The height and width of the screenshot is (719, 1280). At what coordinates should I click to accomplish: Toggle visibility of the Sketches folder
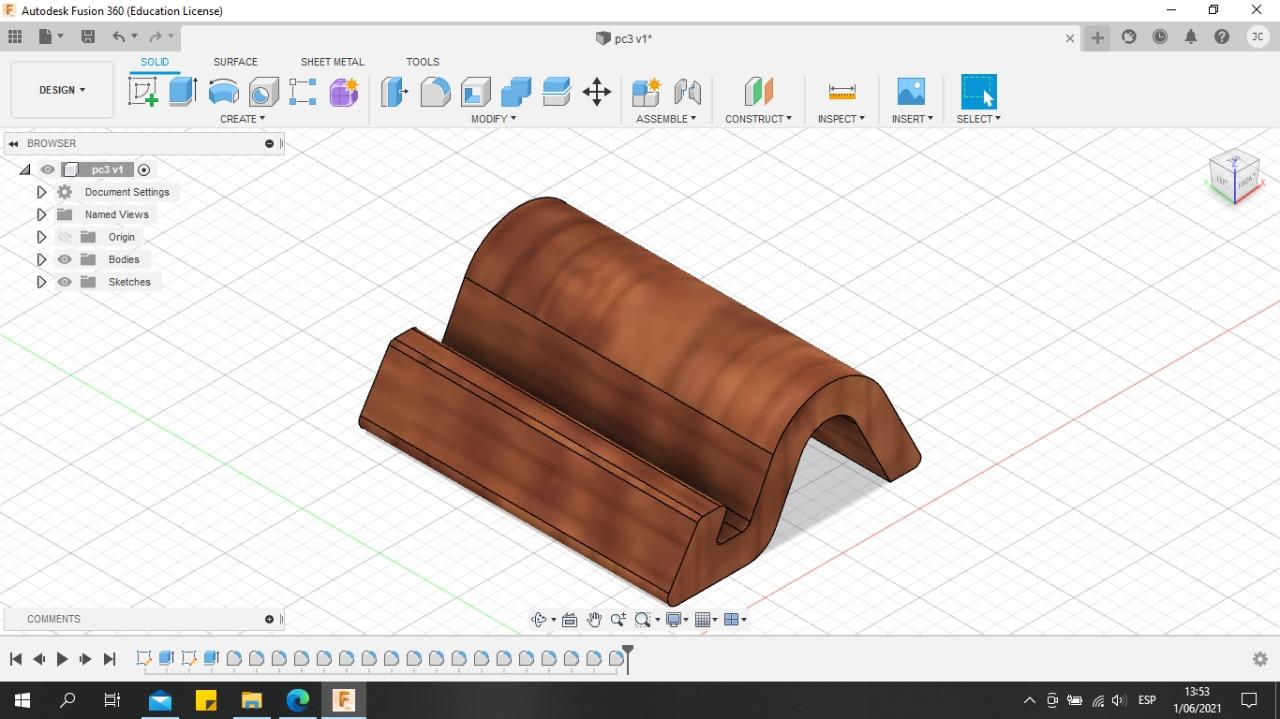[x=65, y=282]
